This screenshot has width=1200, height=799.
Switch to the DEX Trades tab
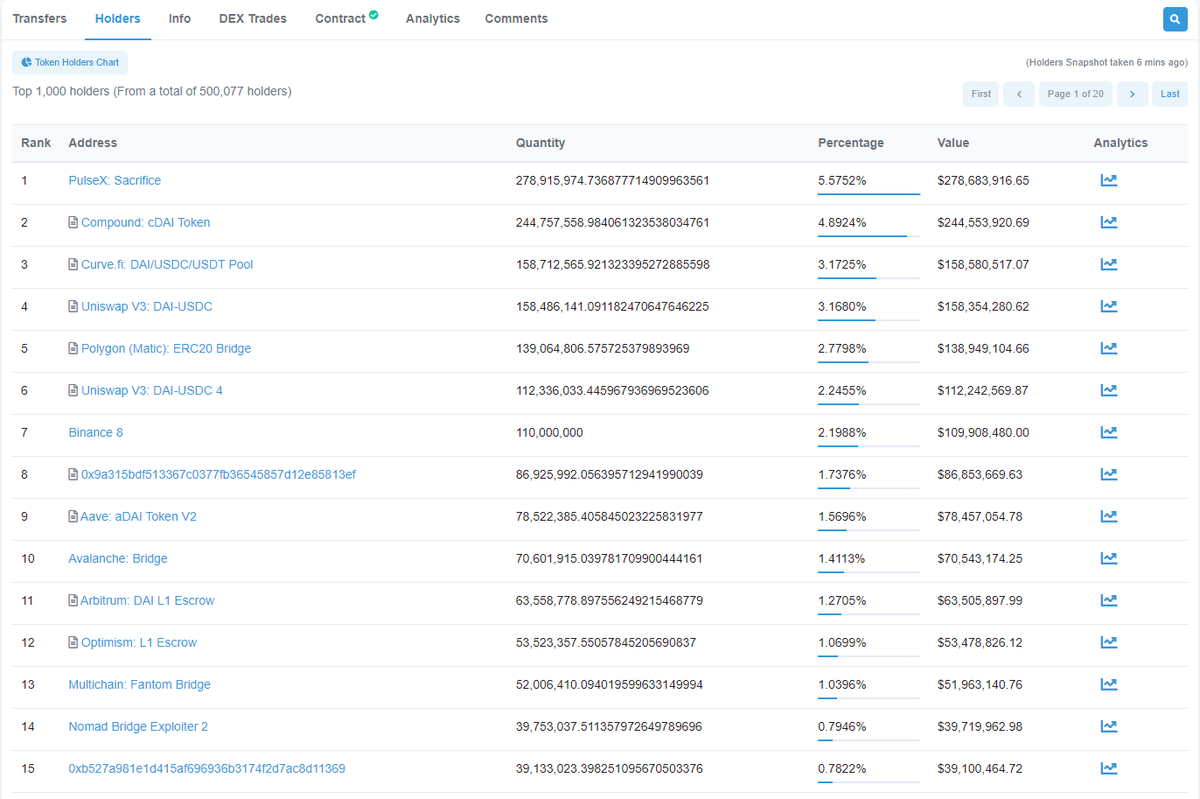point(253,19)
